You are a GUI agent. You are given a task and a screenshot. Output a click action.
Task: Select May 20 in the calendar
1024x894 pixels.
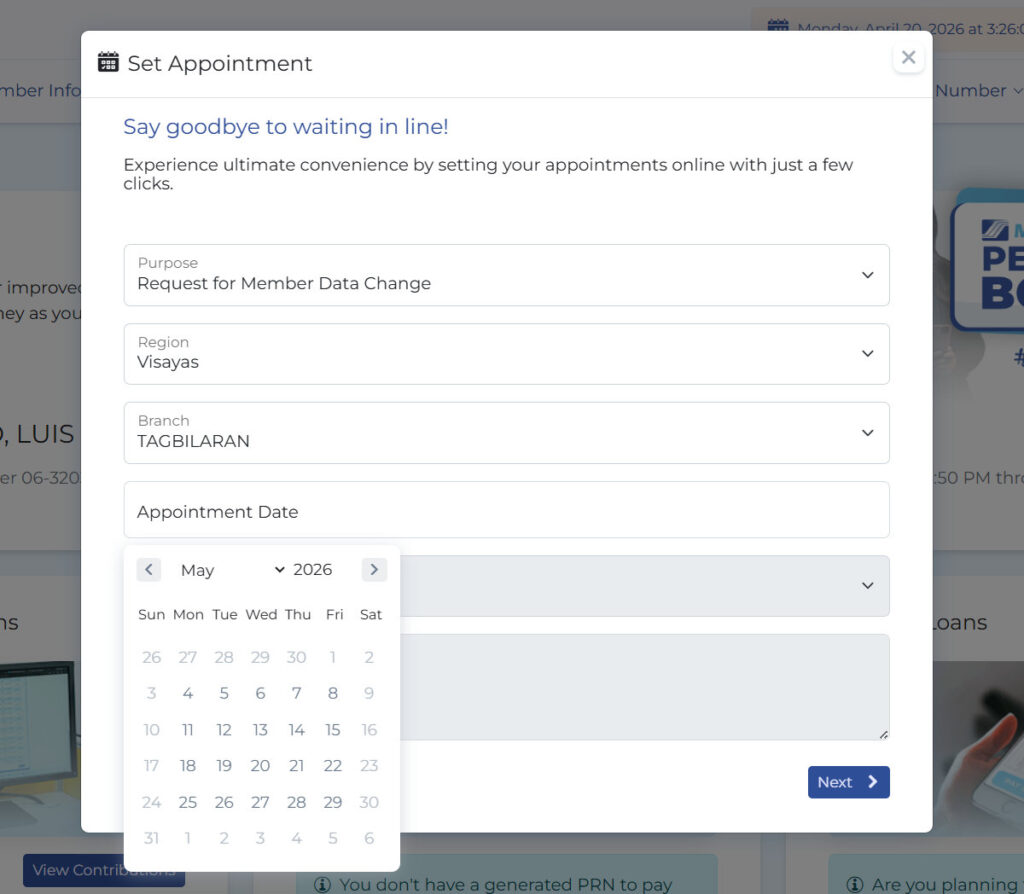(x=260, y=765)
